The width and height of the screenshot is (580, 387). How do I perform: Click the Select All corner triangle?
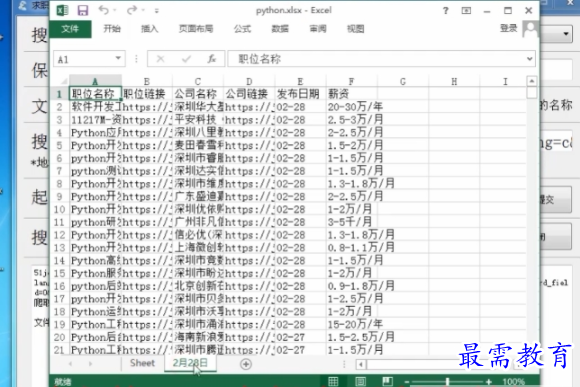[64, 81]
